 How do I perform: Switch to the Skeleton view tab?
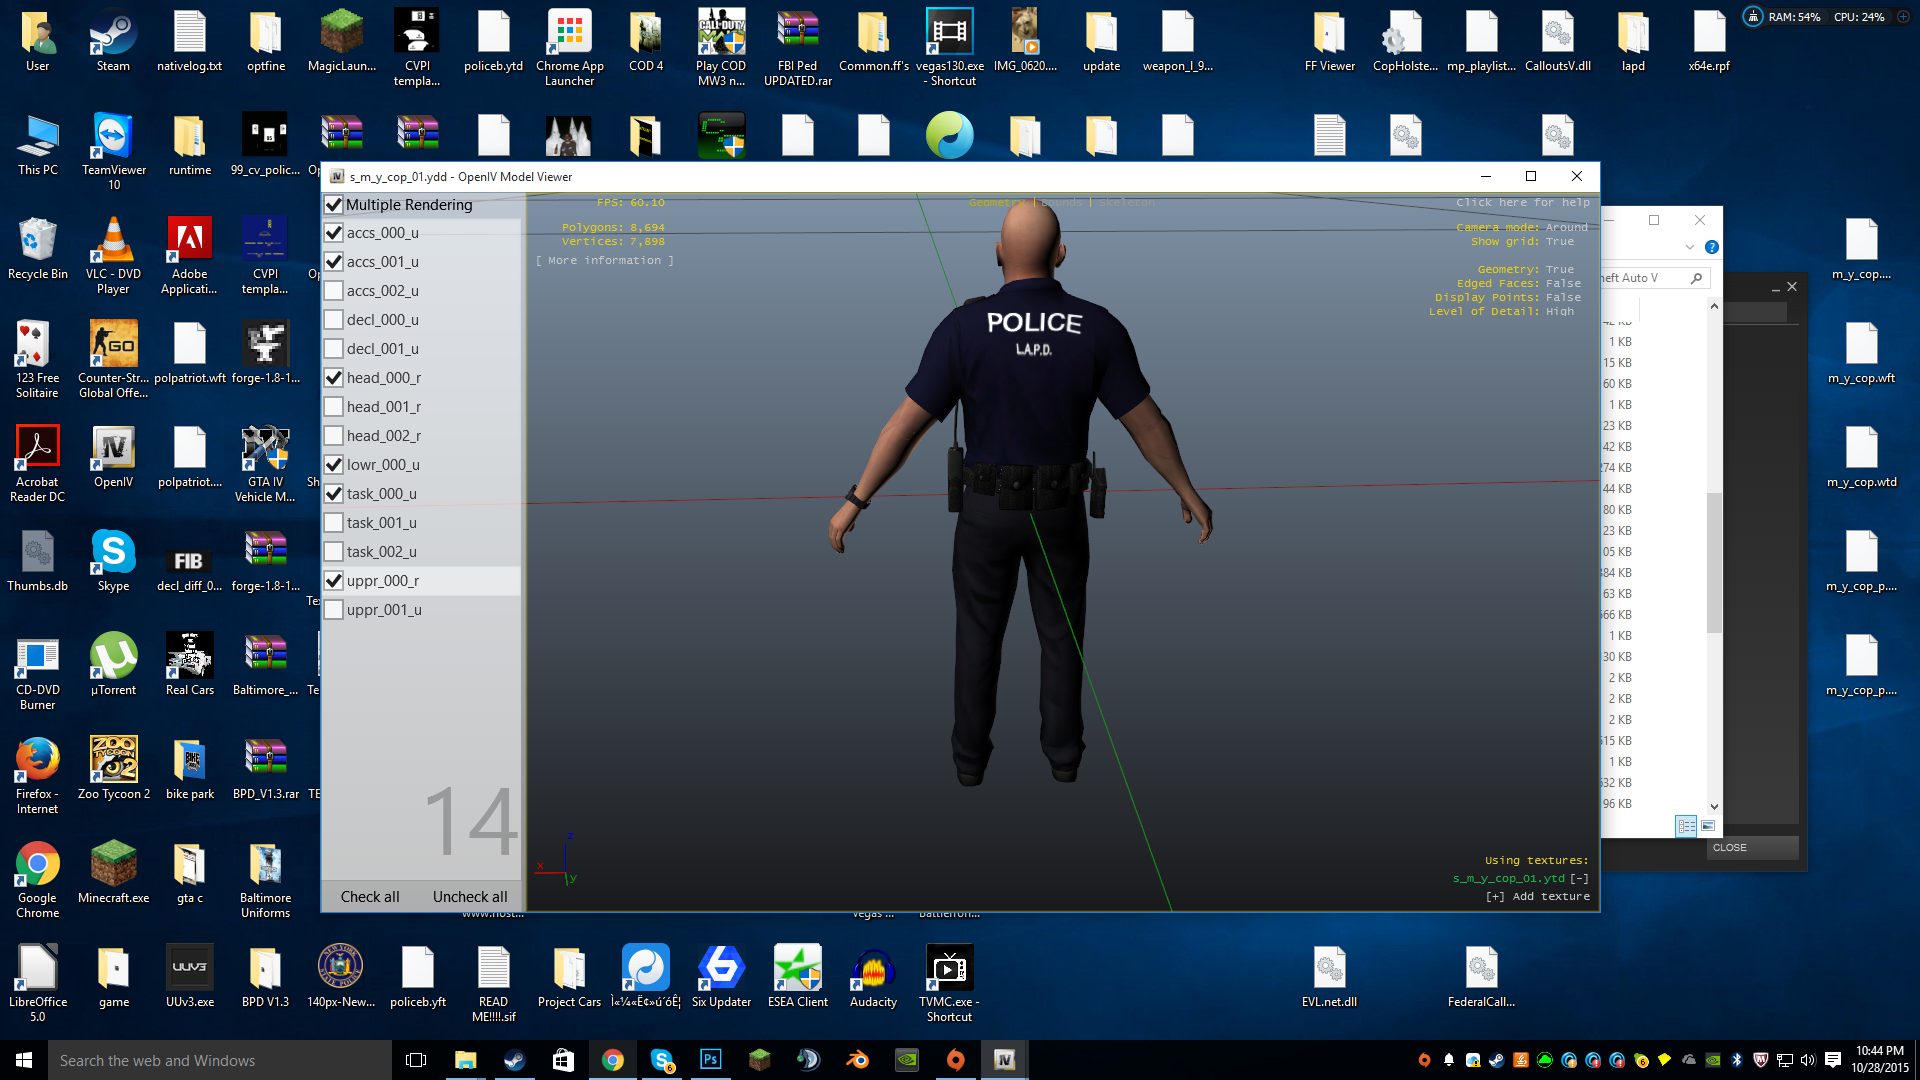1126,203
